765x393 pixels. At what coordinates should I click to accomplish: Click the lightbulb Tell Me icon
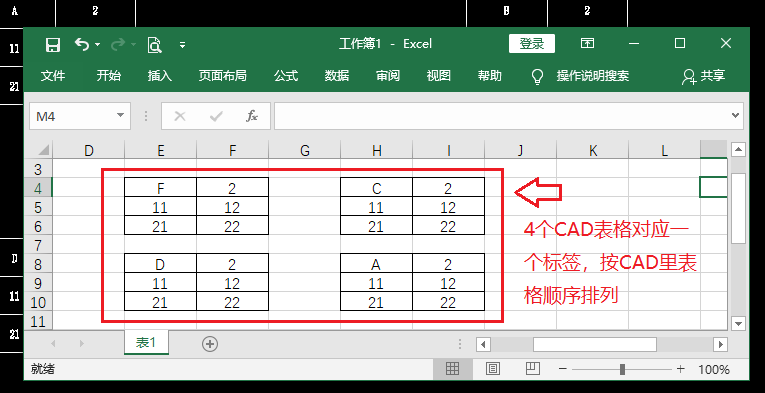pos(537,77)
